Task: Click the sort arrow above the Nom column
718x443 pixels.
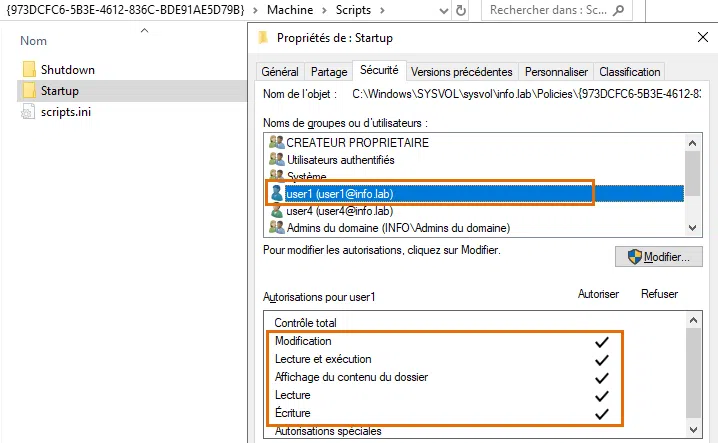Action: [x=144, y=30]
